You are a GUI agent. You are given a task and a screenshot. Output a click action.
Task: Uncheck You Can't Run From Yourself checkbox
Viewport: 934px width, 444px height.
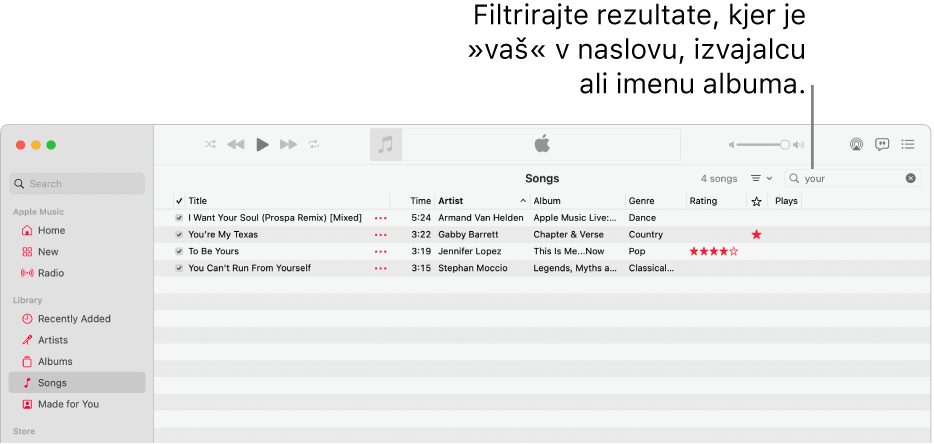(x=179, y=268)
